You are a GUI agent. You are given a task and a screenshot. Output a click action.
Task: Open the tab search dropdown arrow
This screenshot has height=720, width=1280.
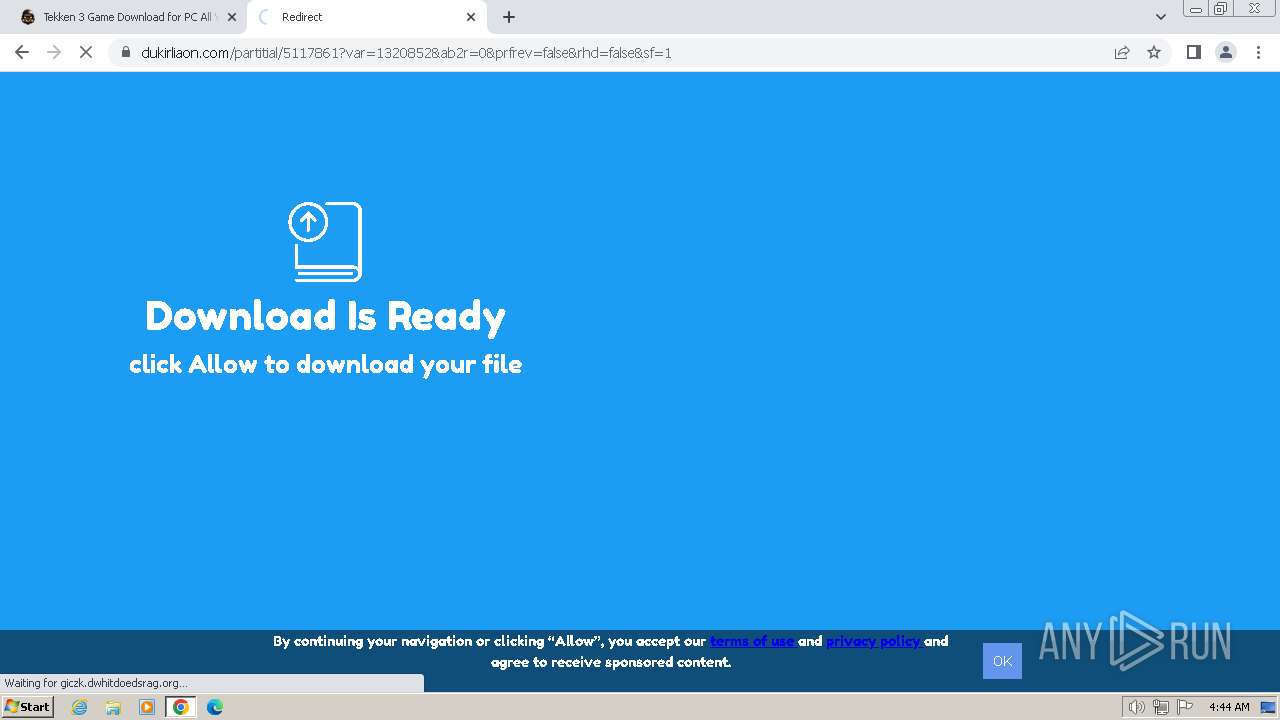pos(1161,17)
